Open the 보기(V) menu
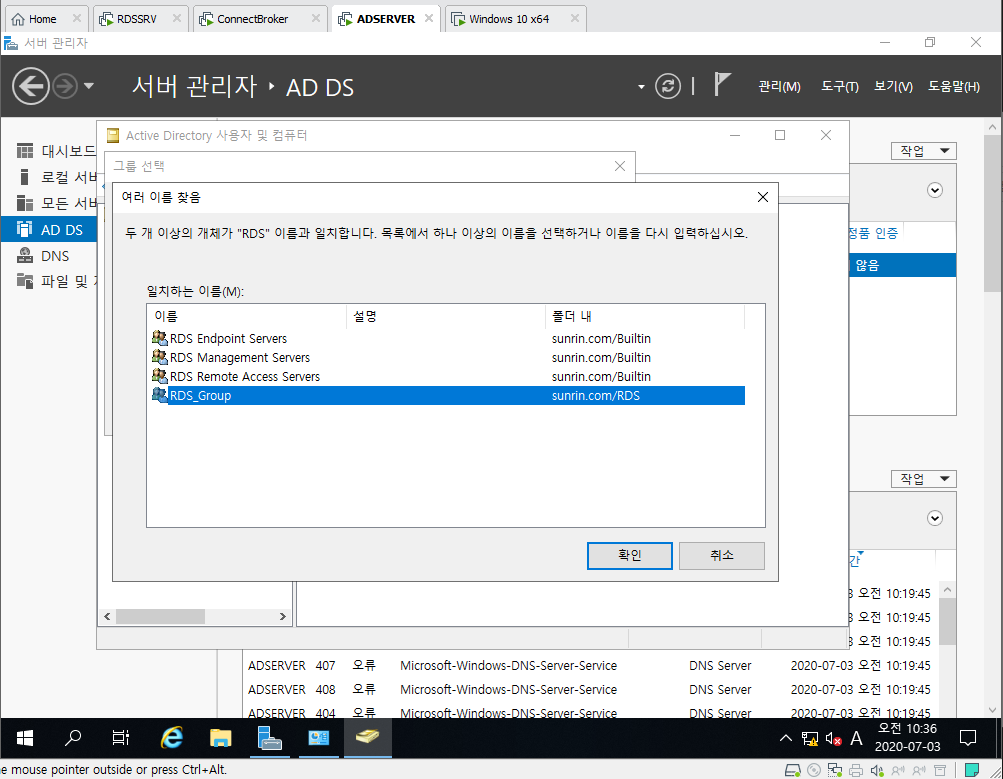Screen dimensions: 1003x779 coord(893,86)
